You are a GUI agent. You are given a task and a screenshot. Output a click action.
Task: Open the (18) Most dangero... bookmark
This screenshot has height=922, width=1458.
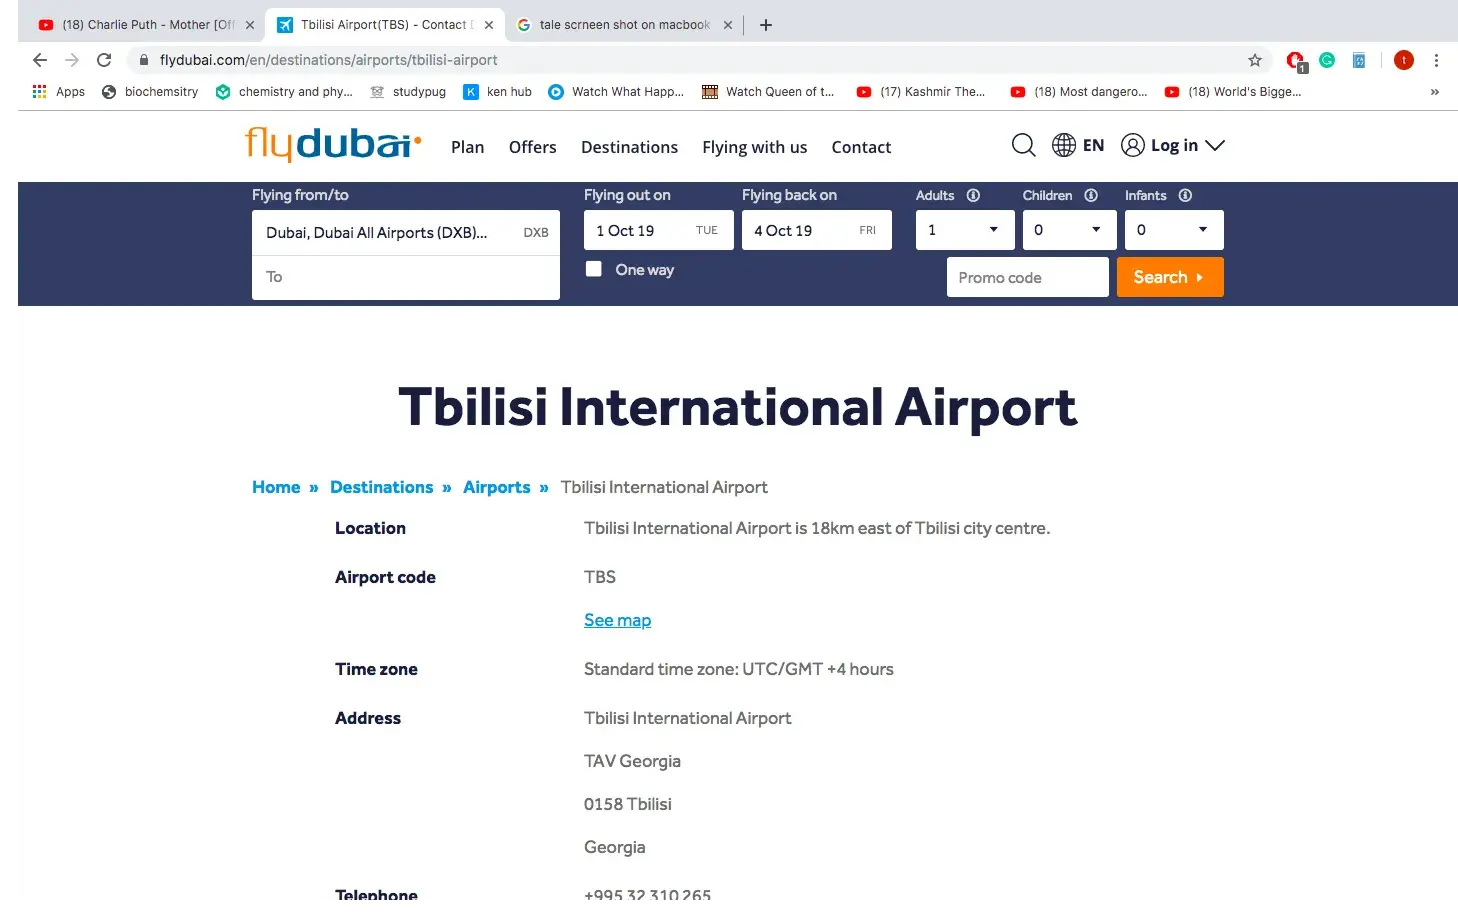[x=1079, y=92]
